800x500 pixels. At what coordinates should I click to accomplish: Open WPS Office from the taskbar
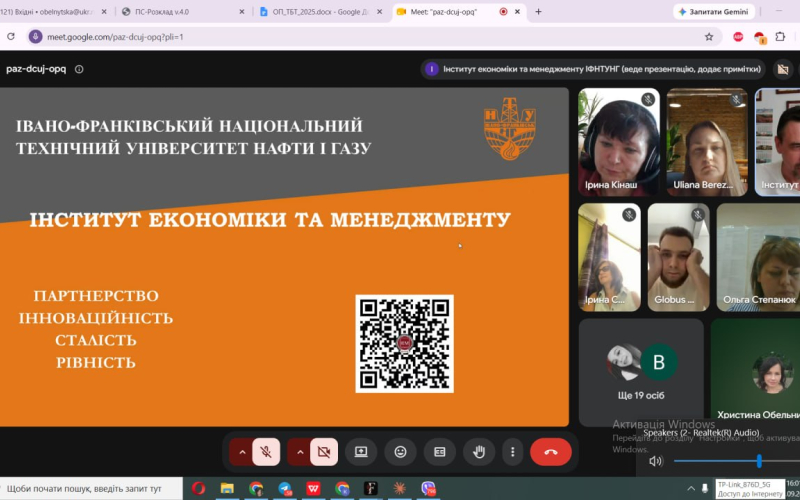pos(313,489)
